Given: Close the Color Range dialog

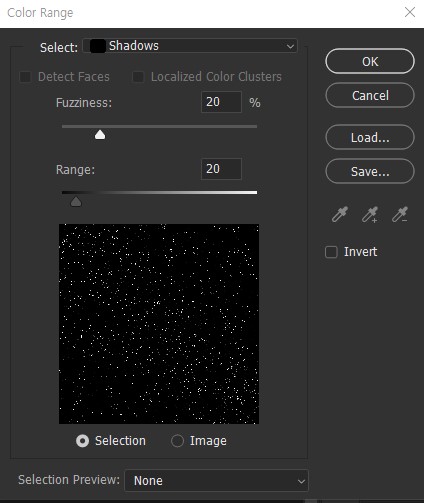Looking at the screenshot, I should (x=410, y=12).
